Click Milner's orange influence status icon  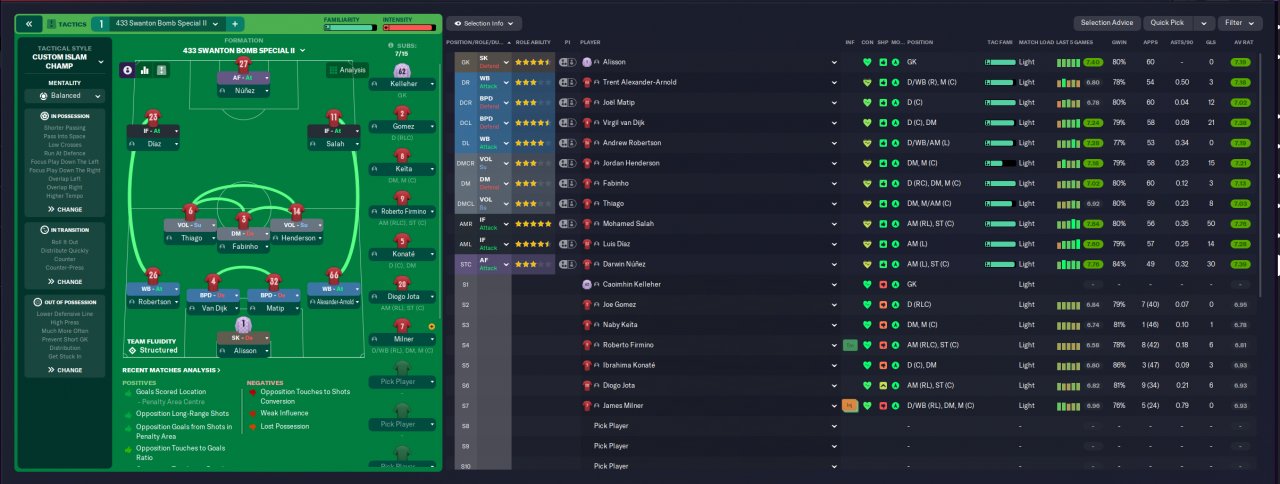pos(850,405)
